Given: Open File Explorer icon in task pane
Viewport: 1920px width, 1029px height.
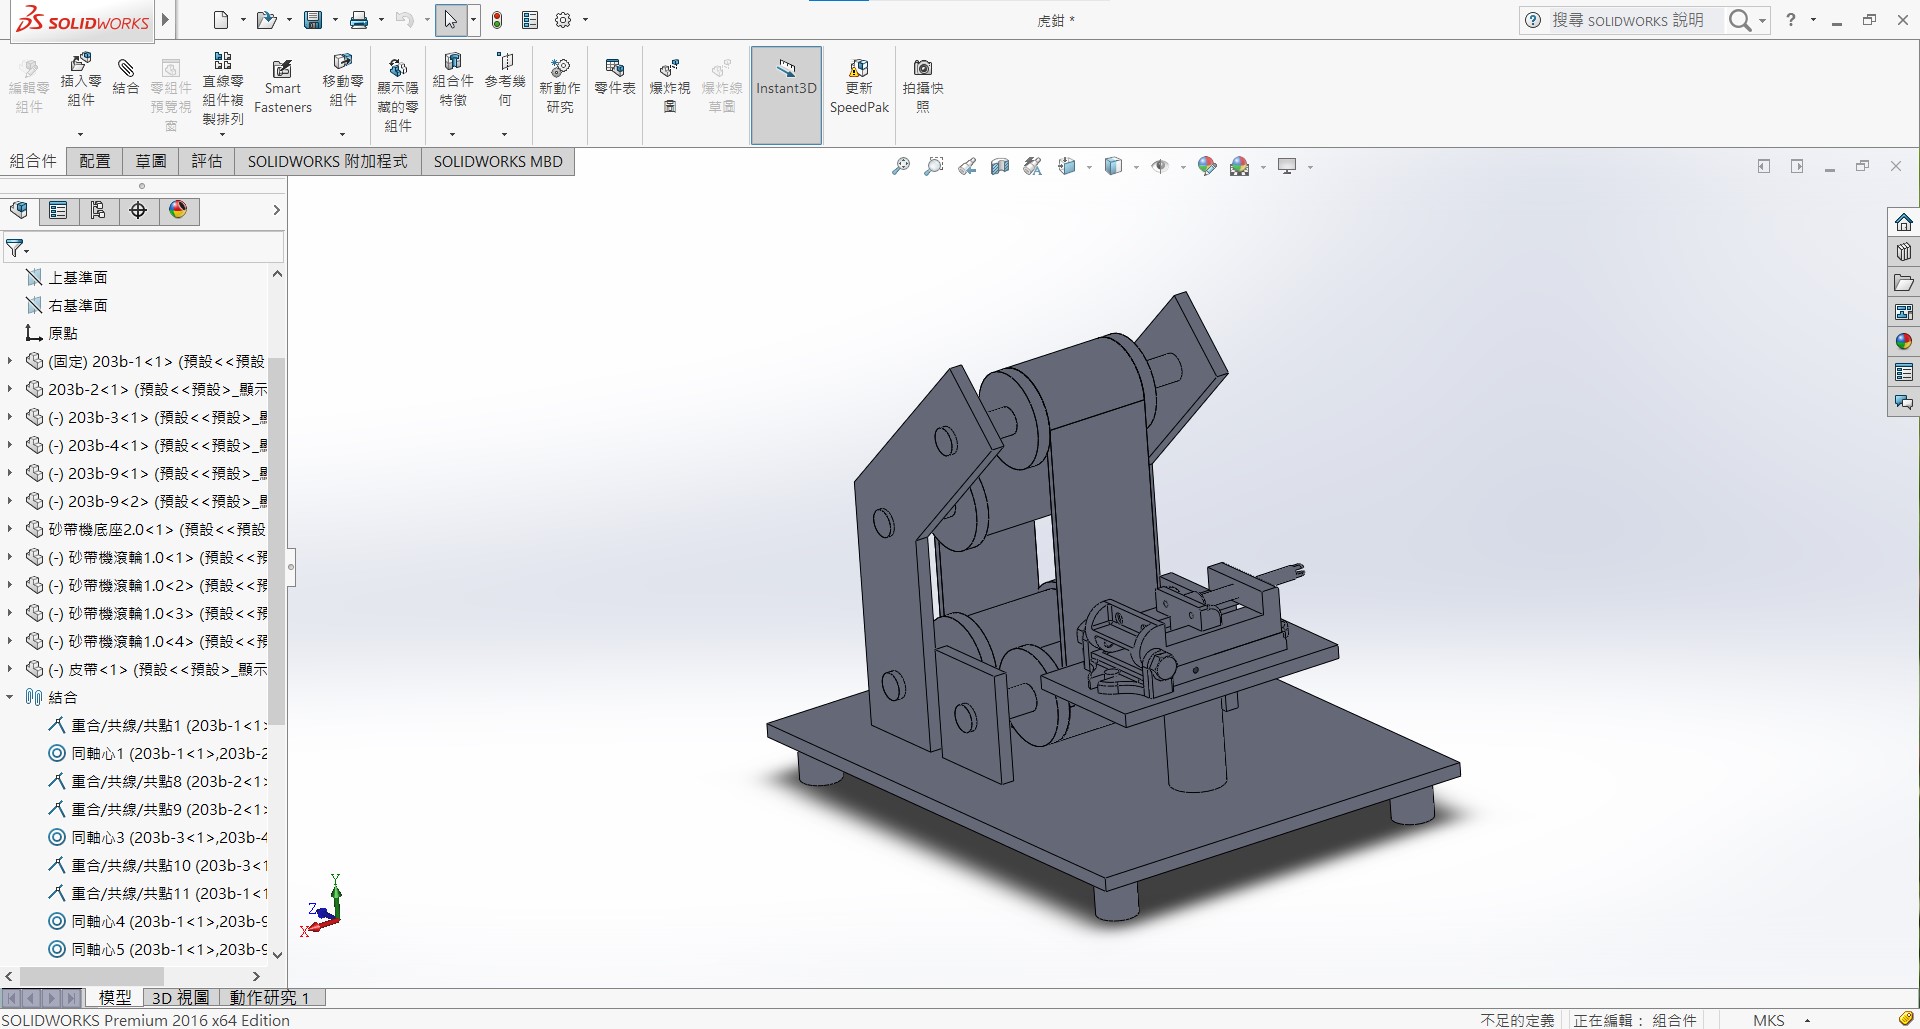Looking at the screenshot, I should click(x=1903, y=282).
